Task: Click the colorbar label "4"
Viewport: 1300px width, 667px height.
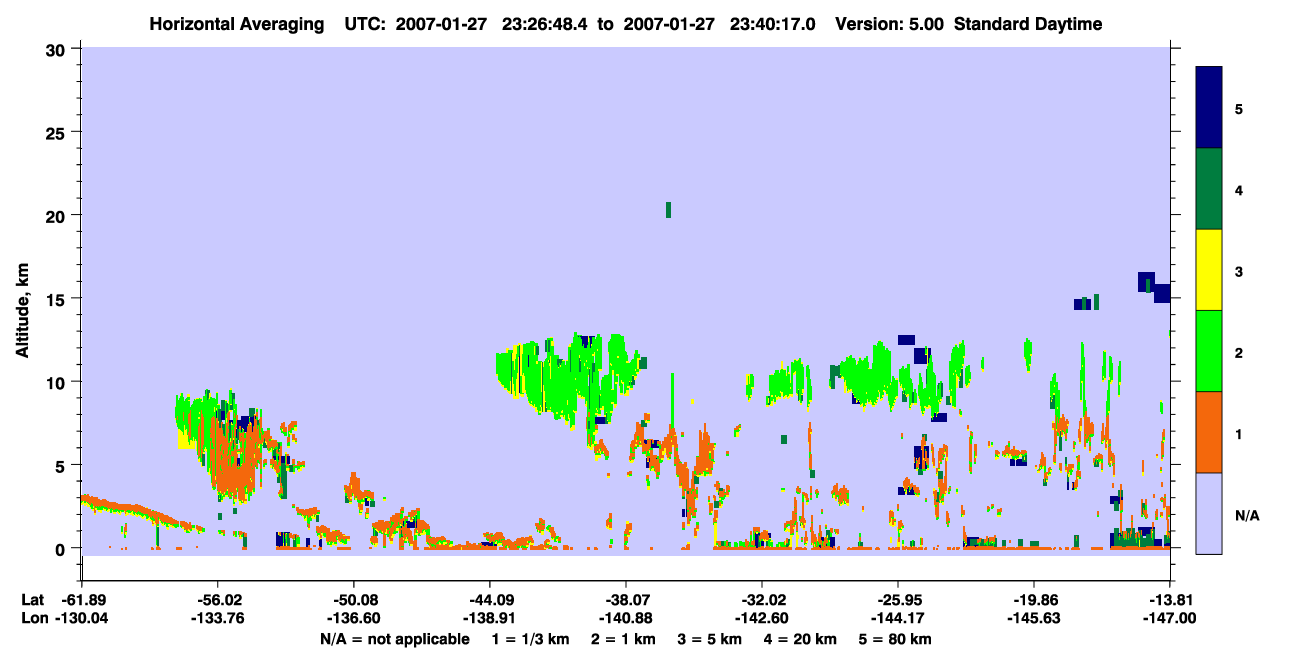Action: [1239, 189]
